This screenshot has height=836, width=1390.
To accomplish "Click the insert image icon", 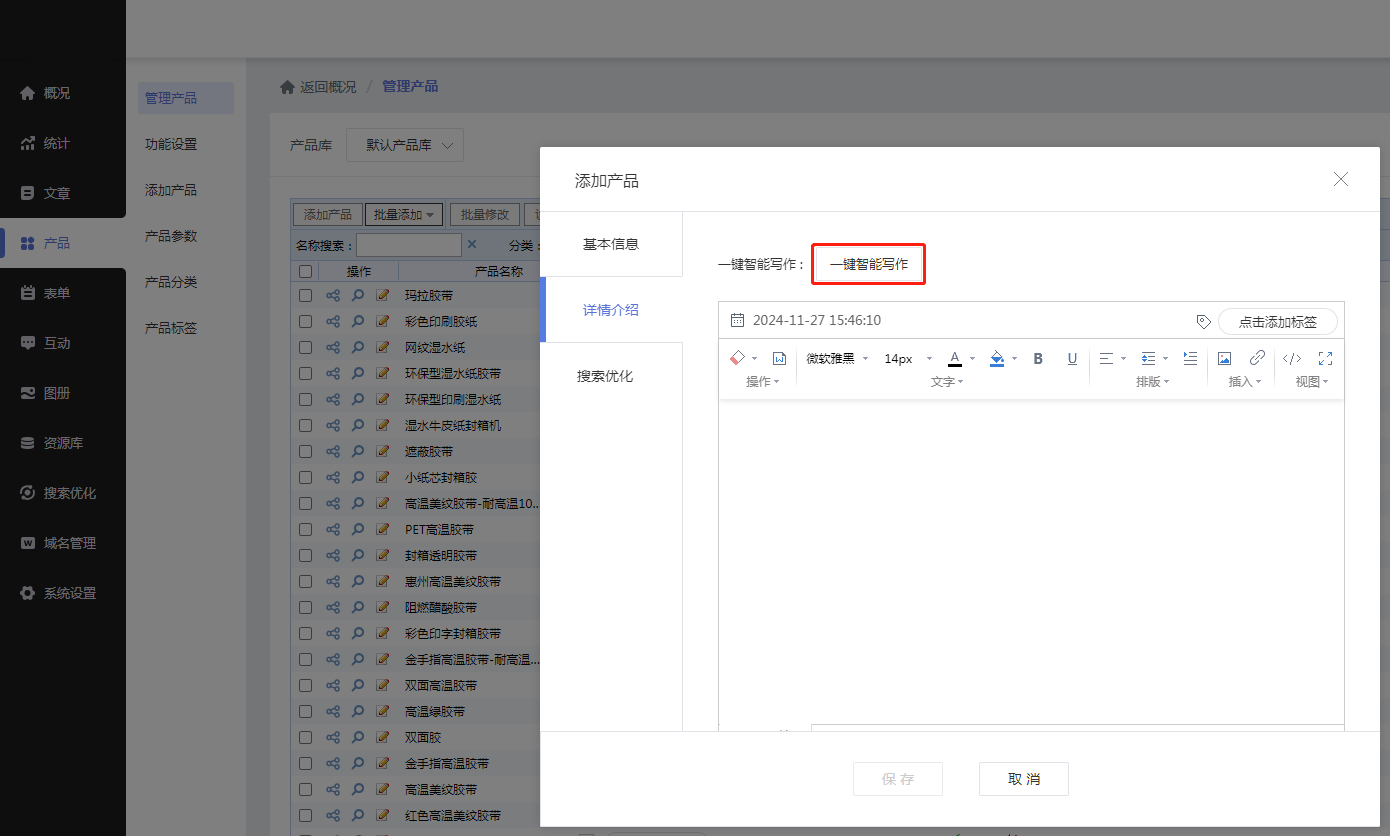I will point(1224,359).
